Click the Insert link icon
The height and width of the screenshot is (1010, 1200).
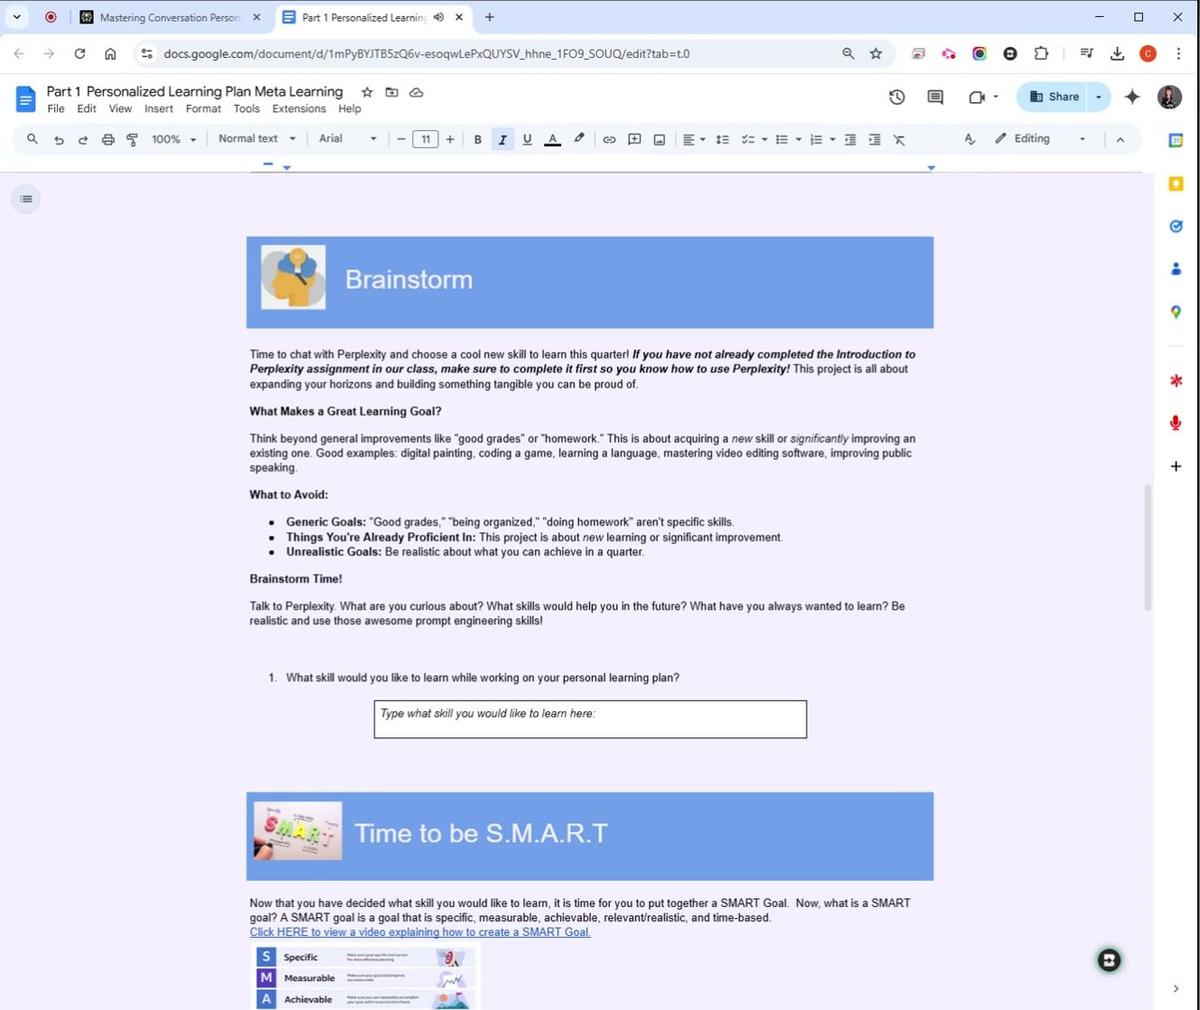click(x=609, y=140)
